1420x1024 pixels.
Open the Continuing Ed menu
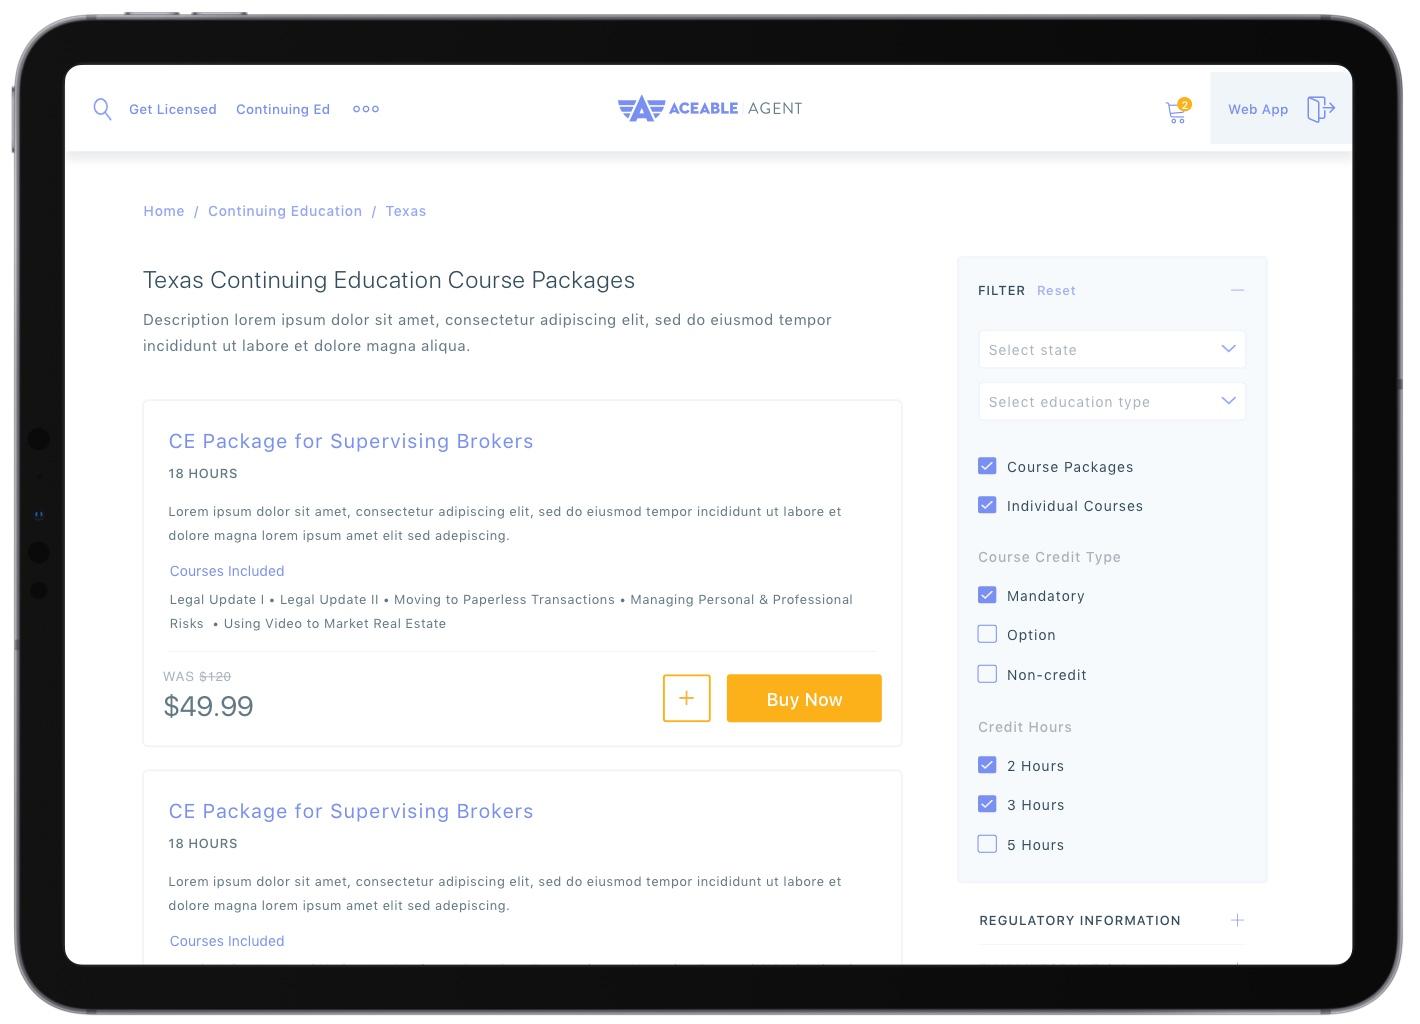coord(283,109)
